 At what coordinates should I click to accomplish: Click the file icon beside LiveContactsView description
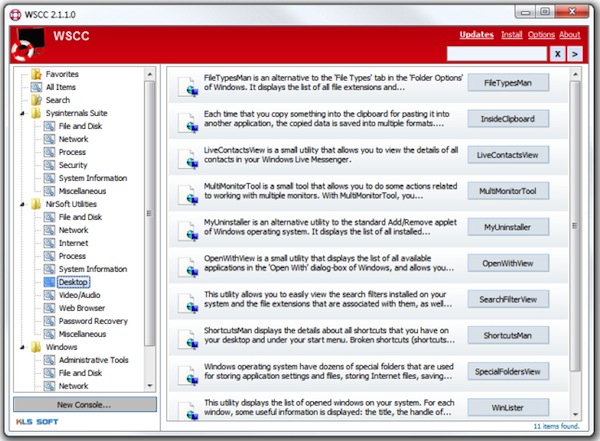pyautogui.click(x=188, y=158)
